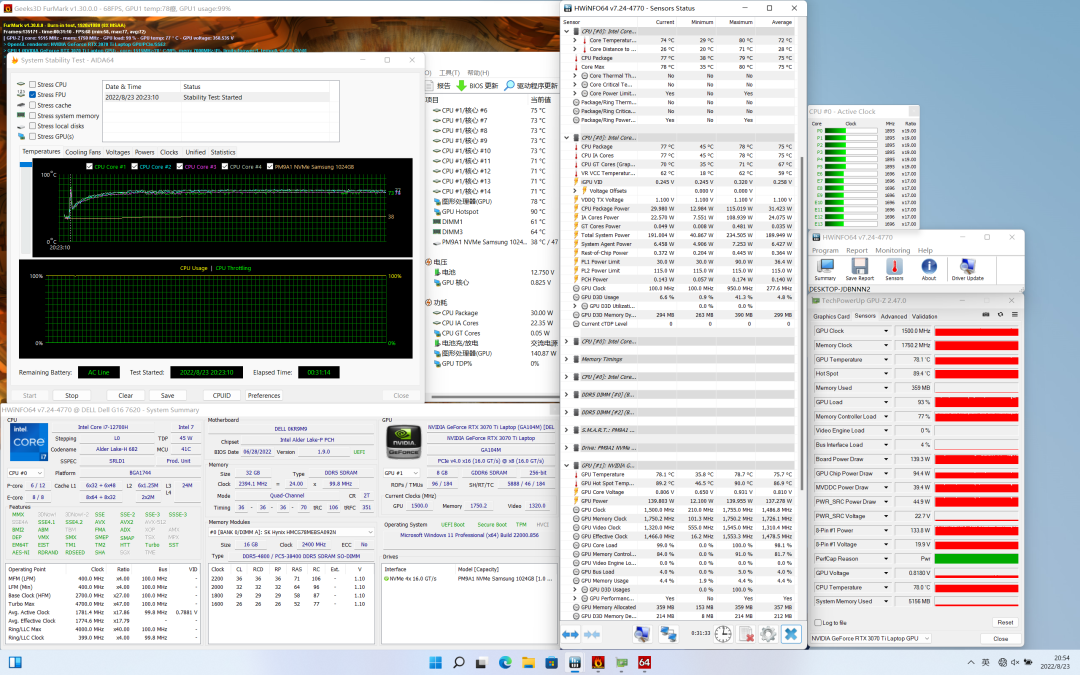Tick the Log to file checkbox

pyautogui.click(x=819, y=622)
